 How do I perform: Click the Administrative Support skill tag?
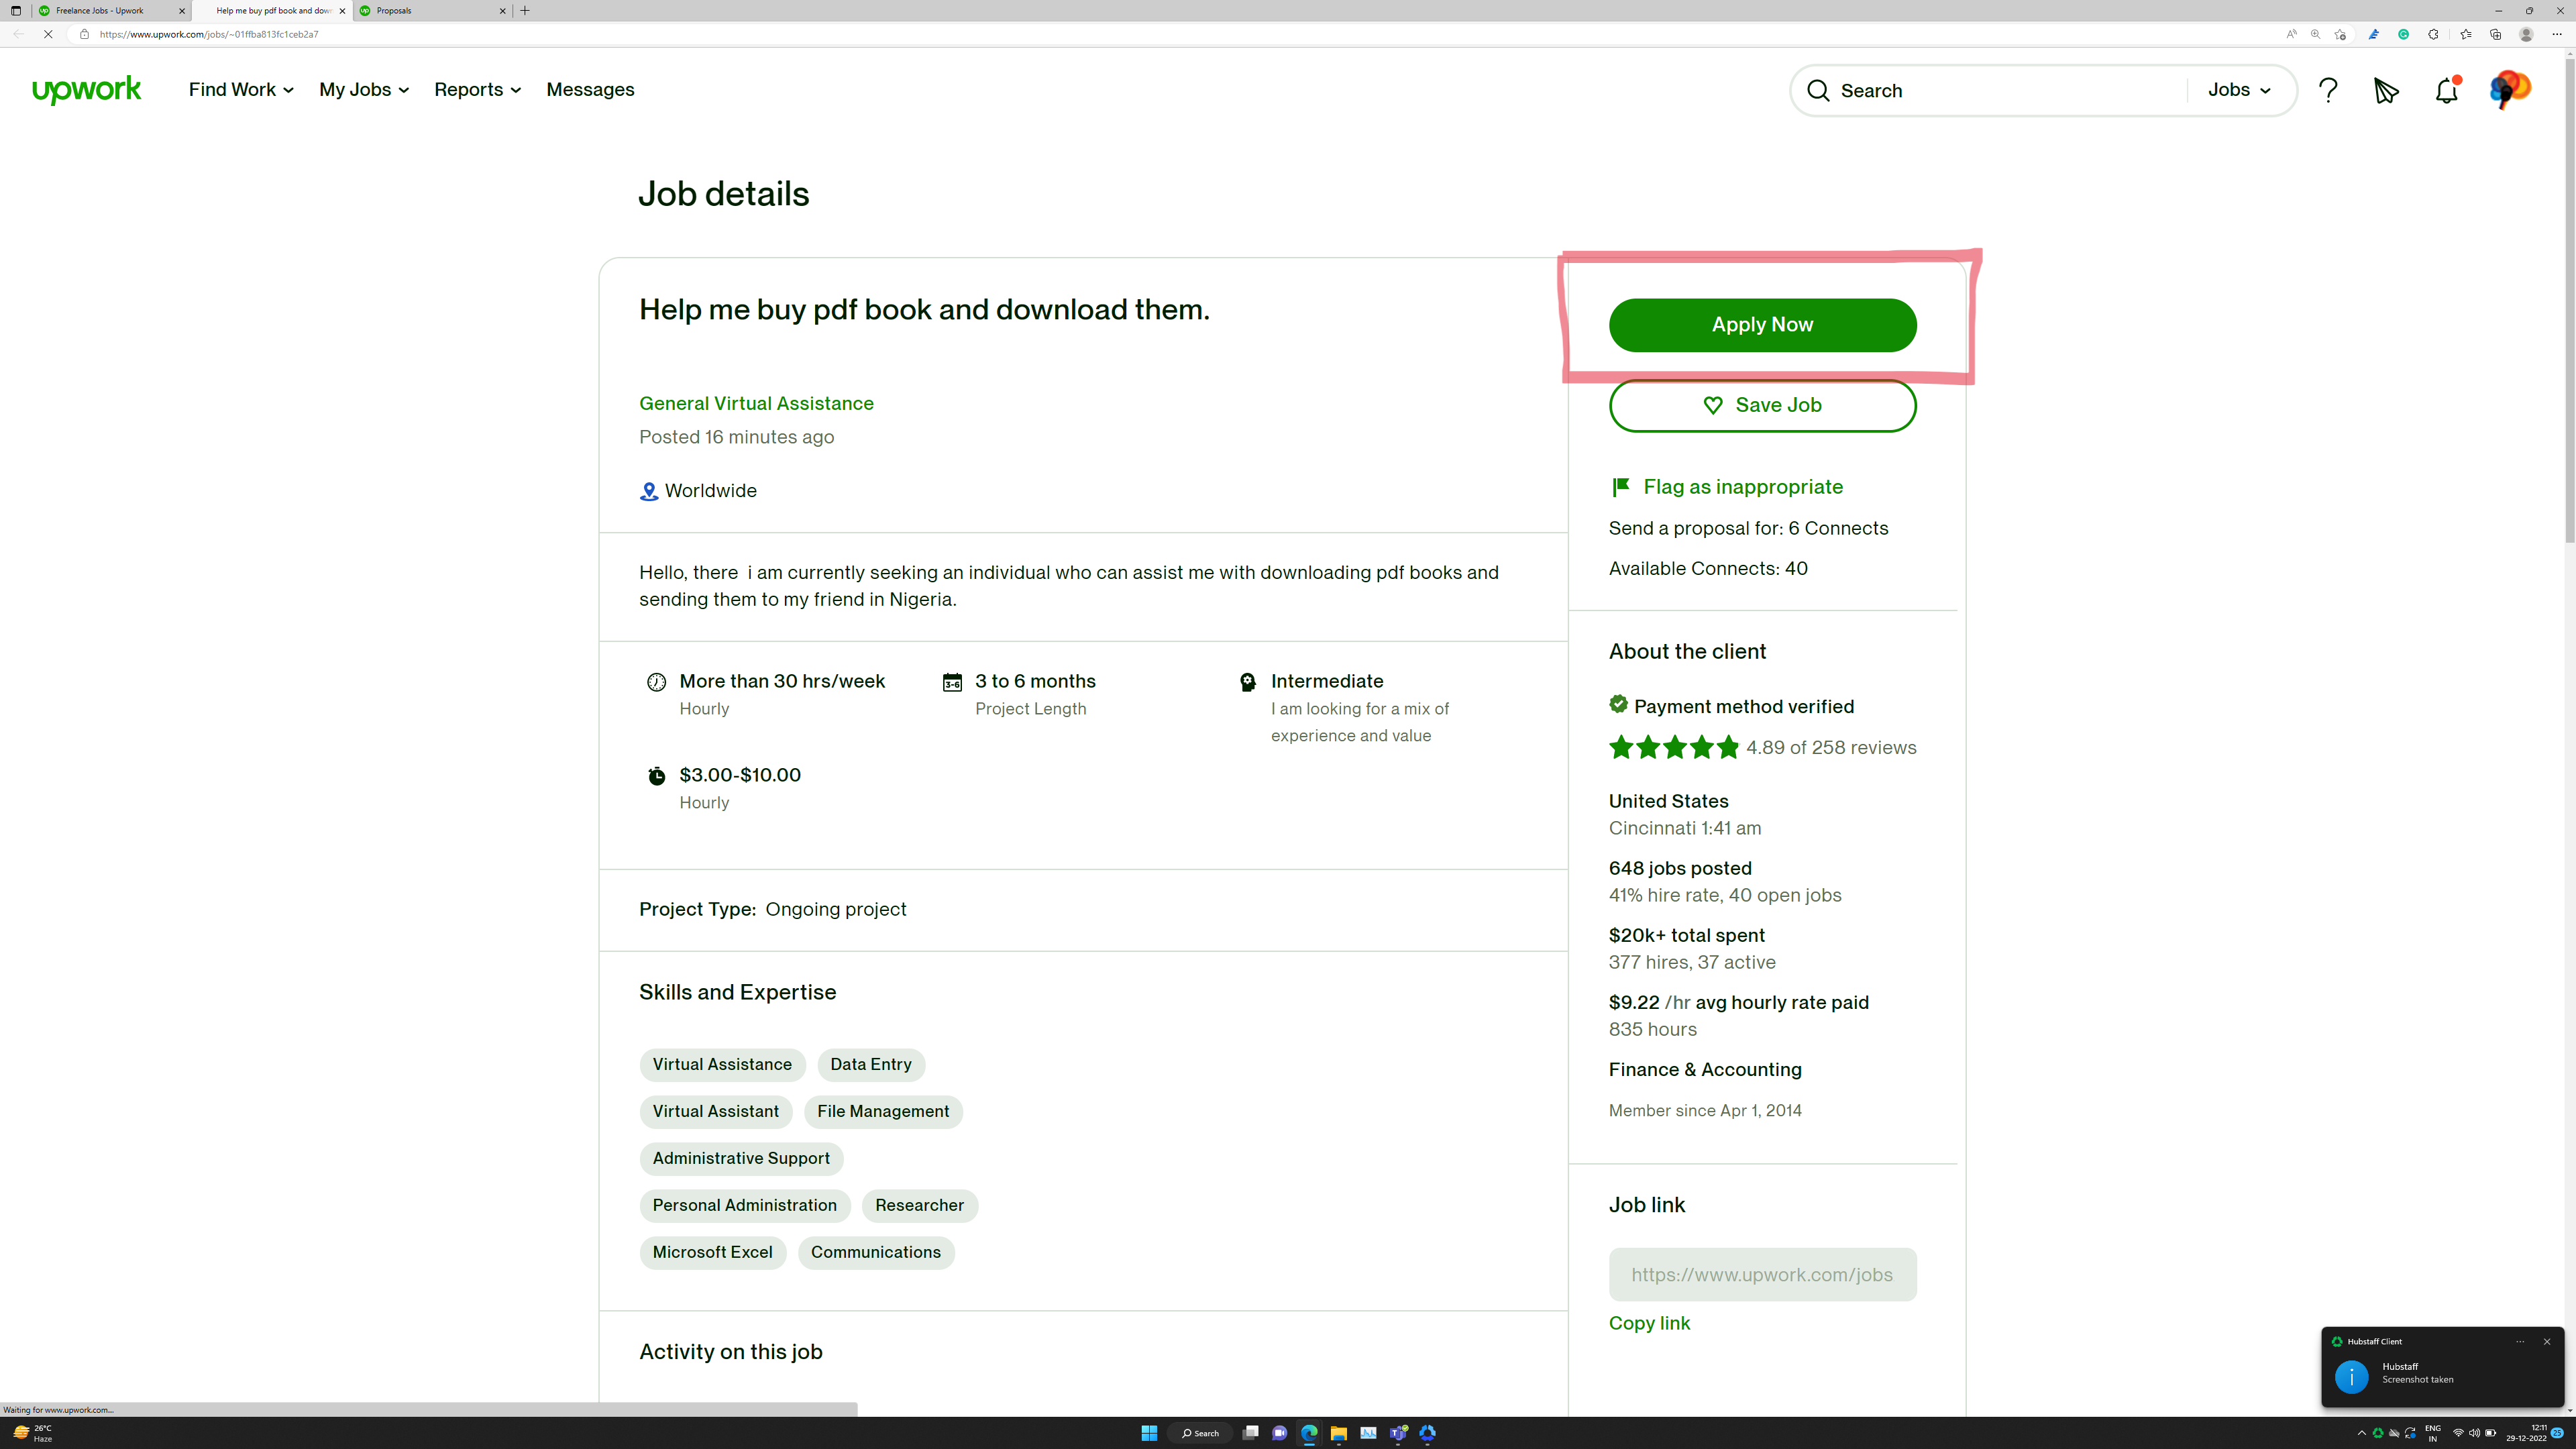click(x=741, y=1159)
